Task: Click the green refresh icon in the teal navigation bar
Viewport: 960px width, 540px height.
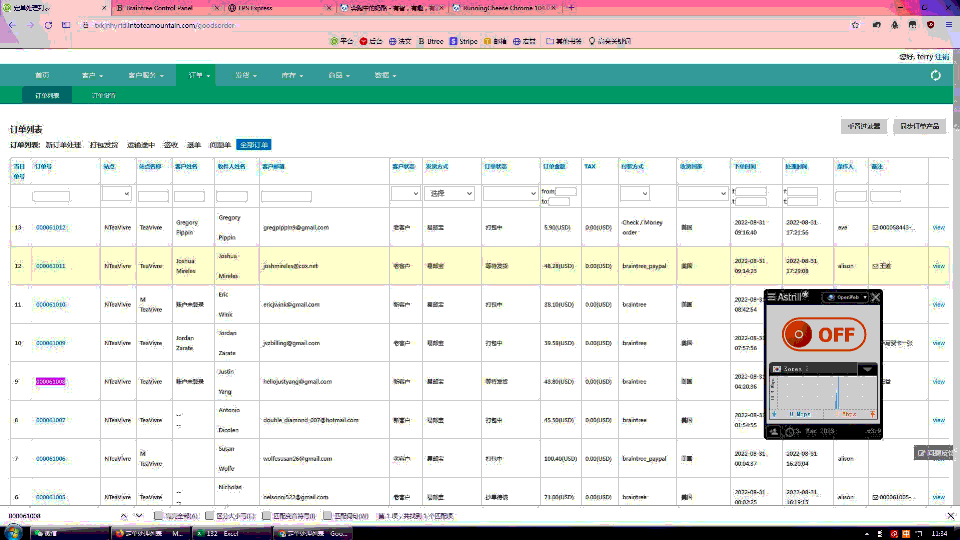Action: (936, 75)
